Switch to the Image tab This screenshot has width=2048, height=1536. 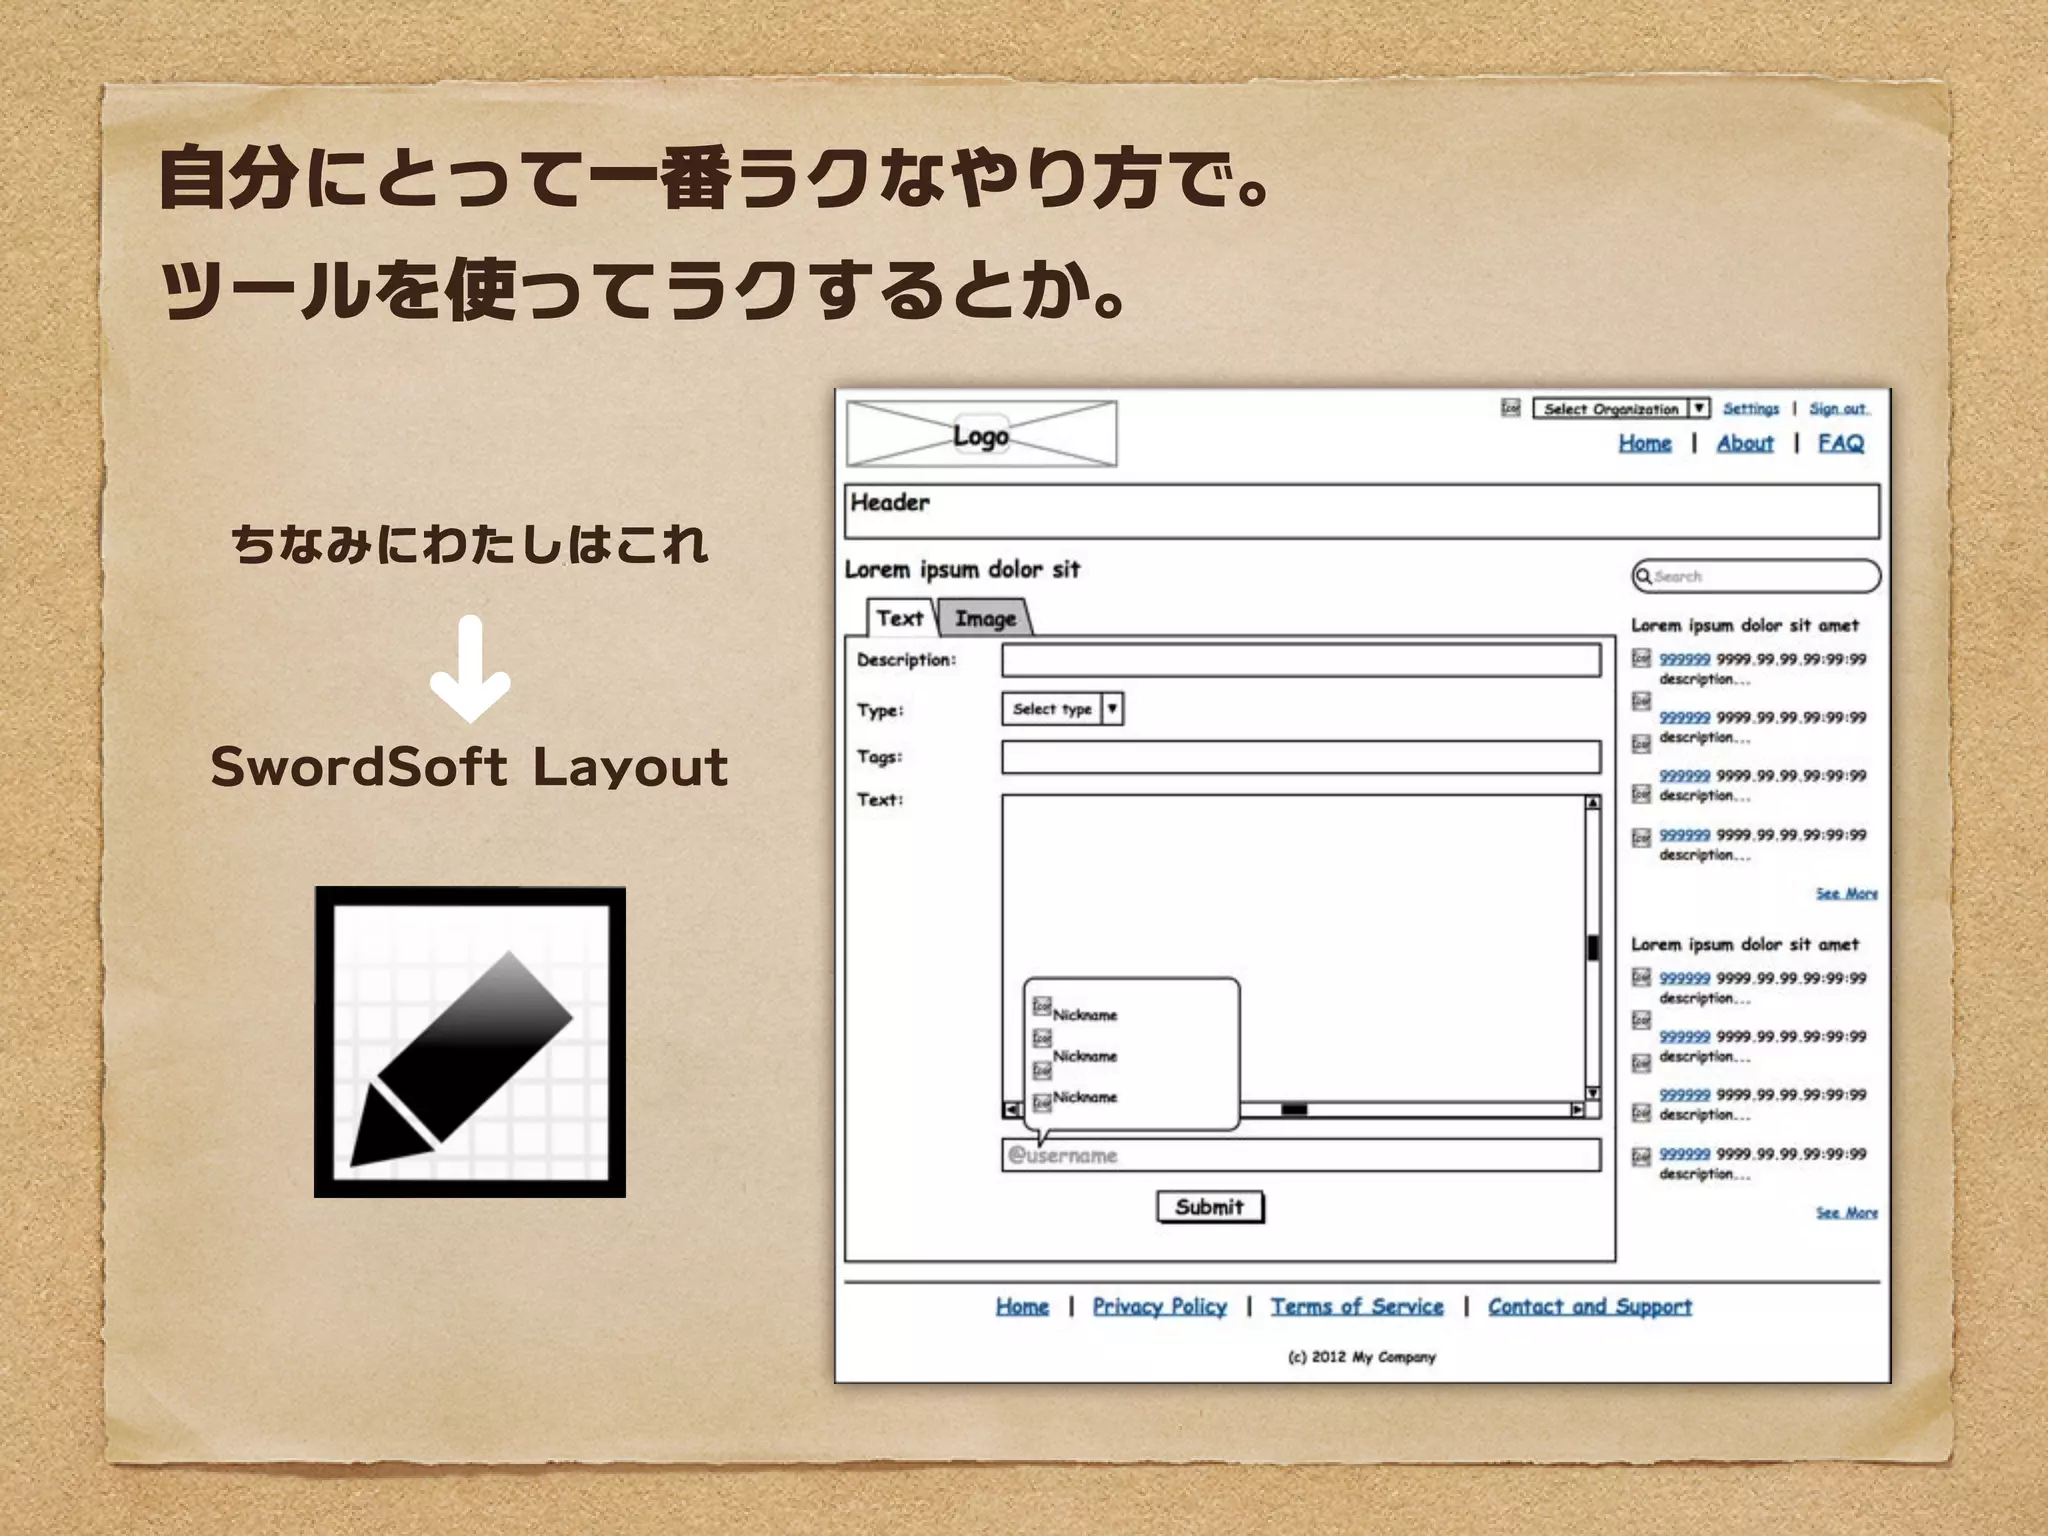(985, 618)
